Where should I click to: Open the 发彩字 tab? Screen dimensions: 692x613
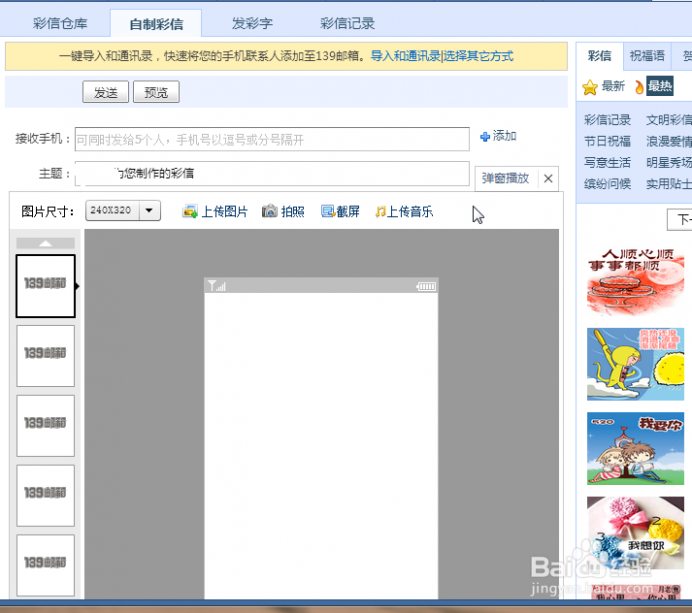(x=252, y=23)
